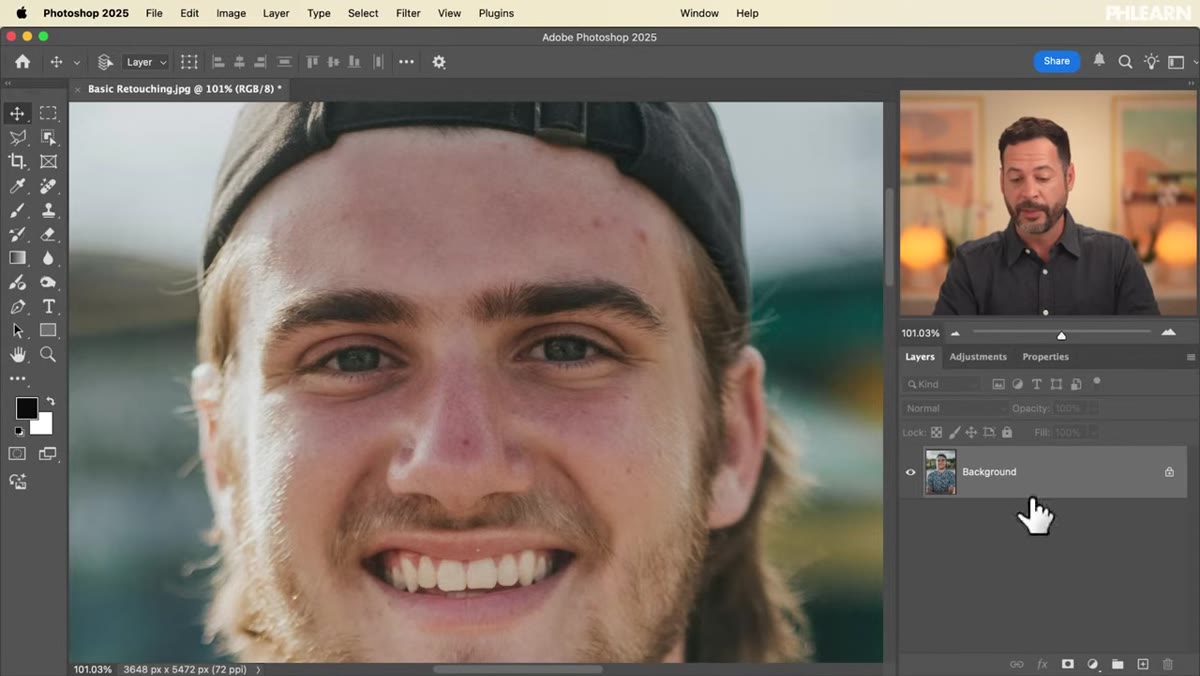The image size is (1200, 676).
Task: Open the fx layer styles button
Action: [1042, 664]
